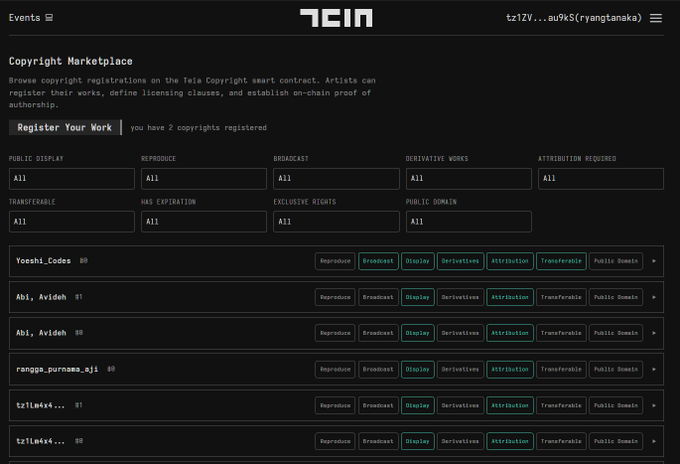Expand the tz1Lm4x4... #0 row arrow

point(654,441)
